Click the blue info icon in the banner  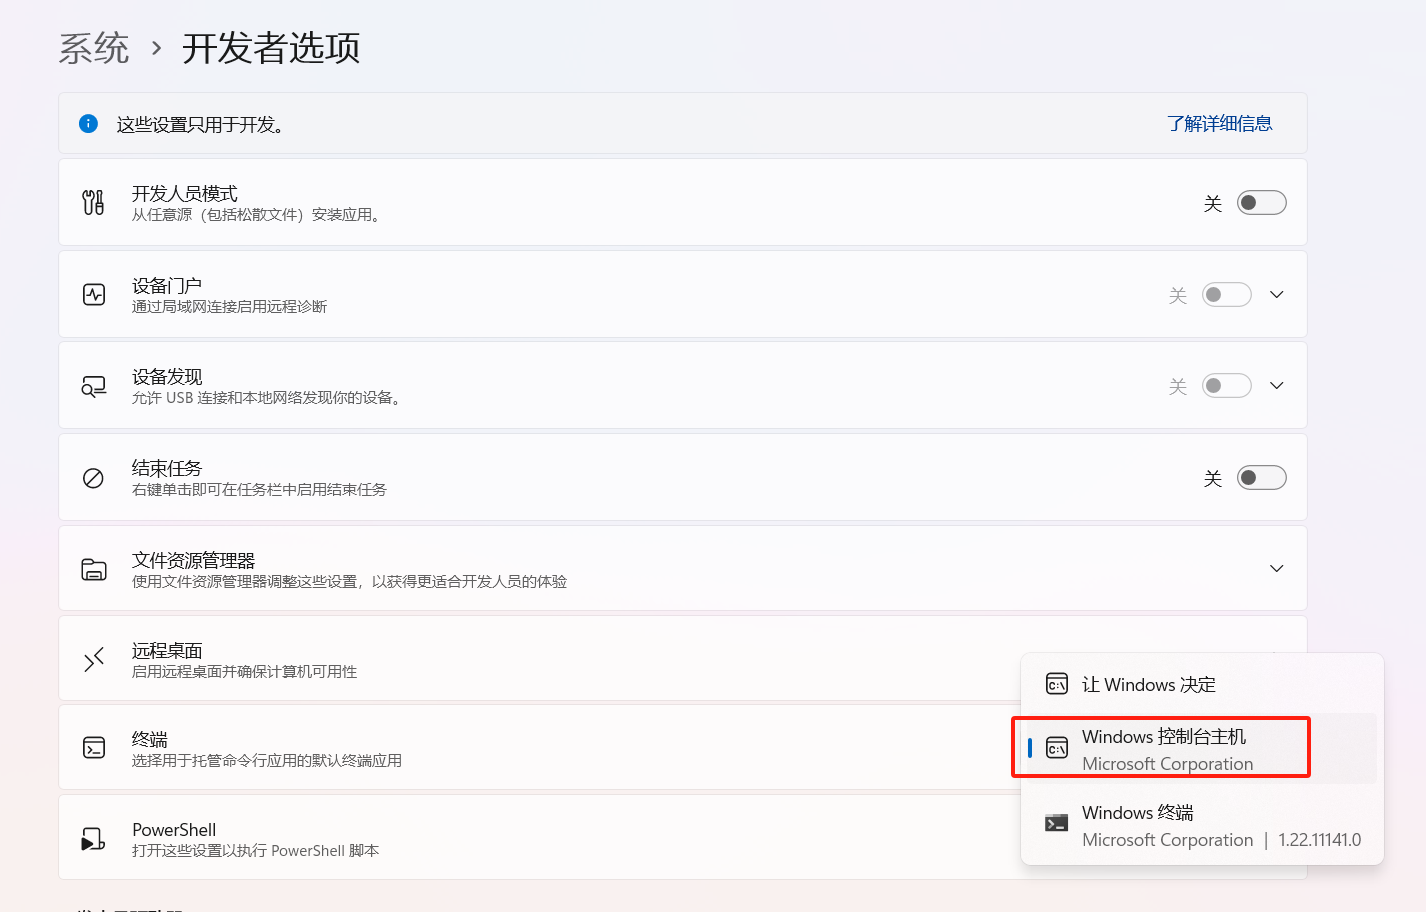coord(88,124)
